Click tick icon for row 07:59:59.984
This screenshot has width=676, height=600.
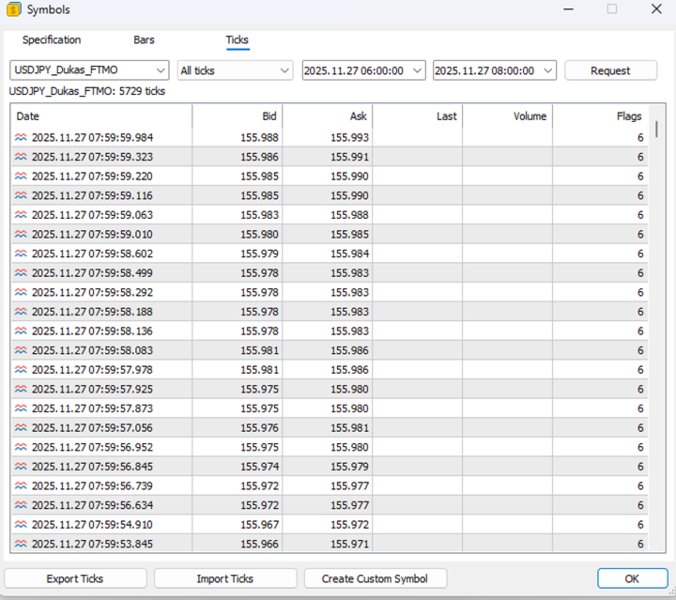tap(21, 138)
